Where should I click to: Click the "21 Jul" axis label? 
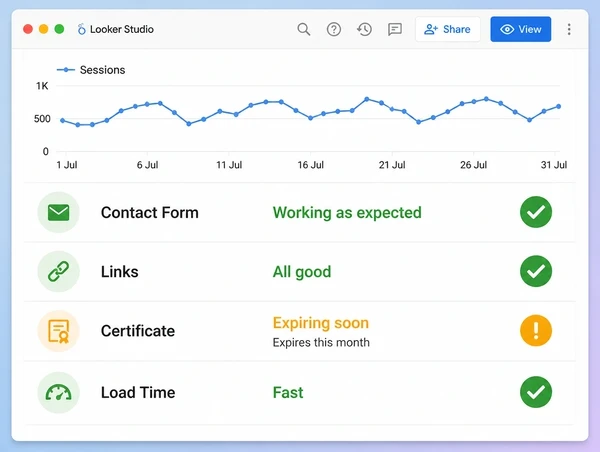(392, 165)
